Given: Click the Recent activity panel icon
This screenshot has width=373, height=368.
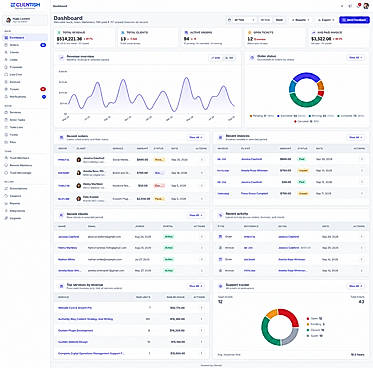Looking at the screenshot, I should click(220, 215).
